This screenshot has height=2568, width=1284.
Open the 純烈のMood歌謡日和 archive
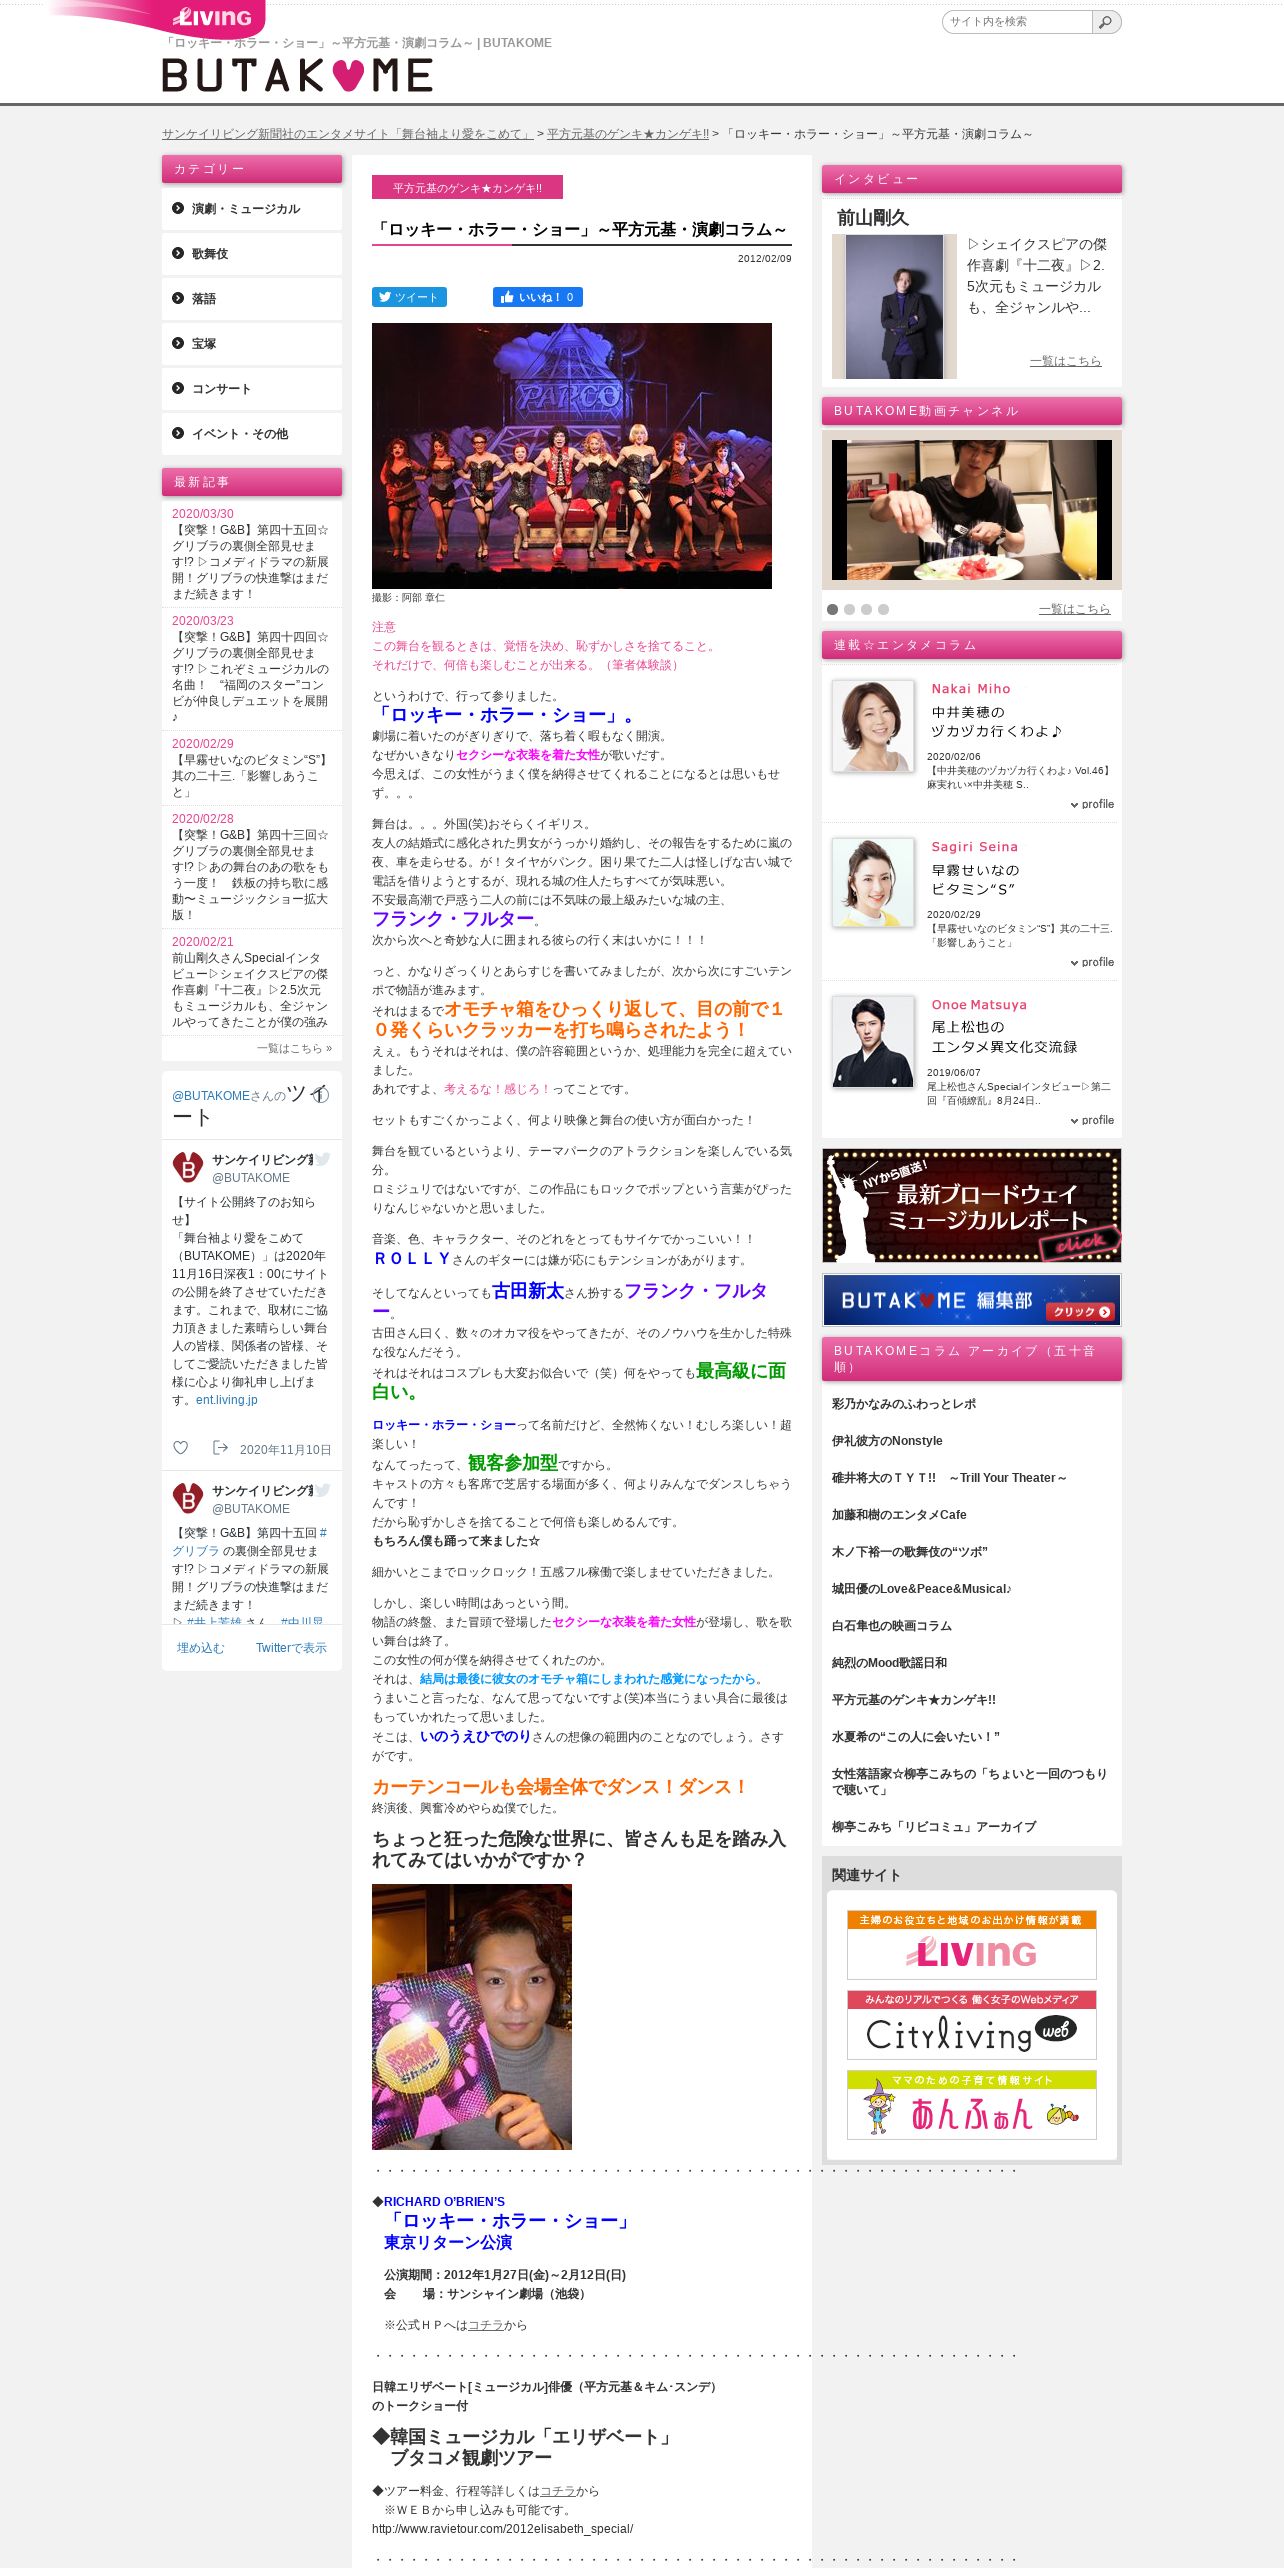tap(889, 1663)
